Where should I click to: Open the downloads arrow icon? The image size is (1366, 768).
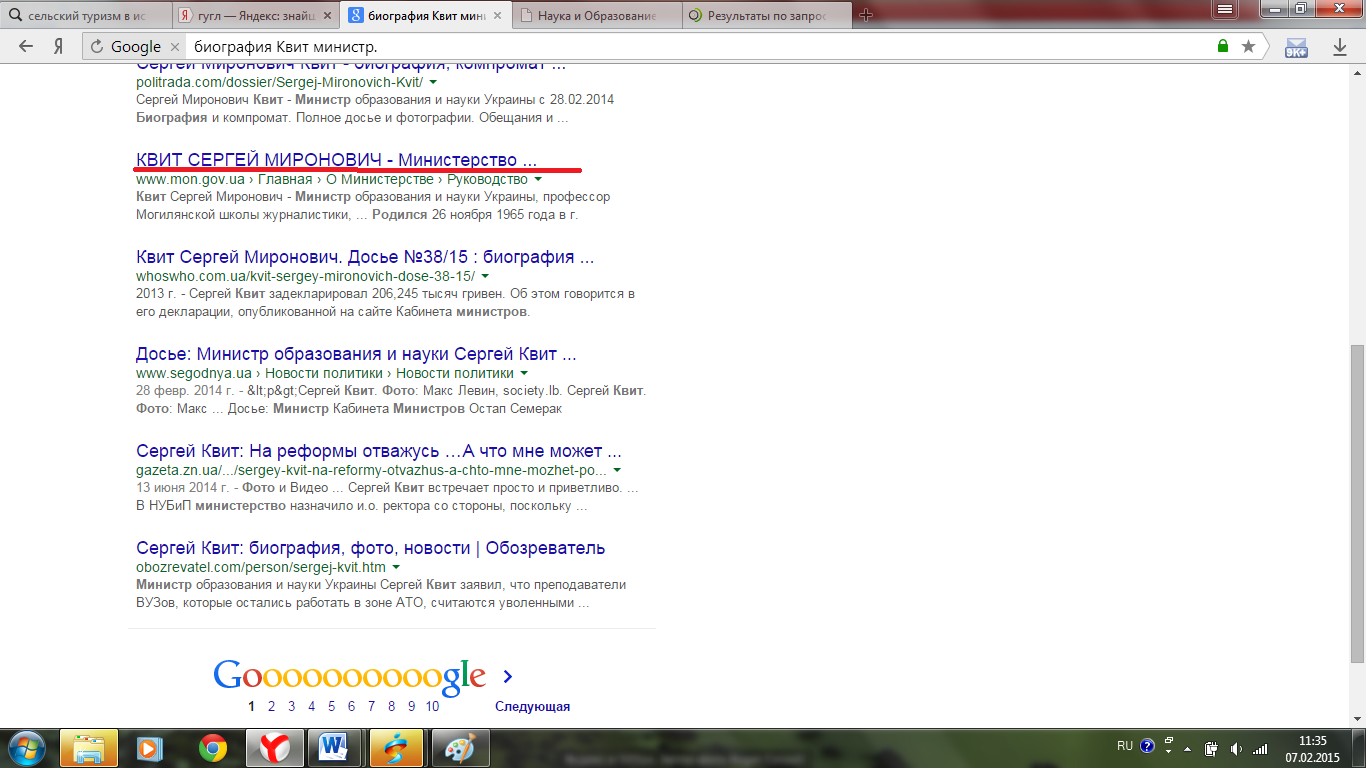tap(1340, 46)
